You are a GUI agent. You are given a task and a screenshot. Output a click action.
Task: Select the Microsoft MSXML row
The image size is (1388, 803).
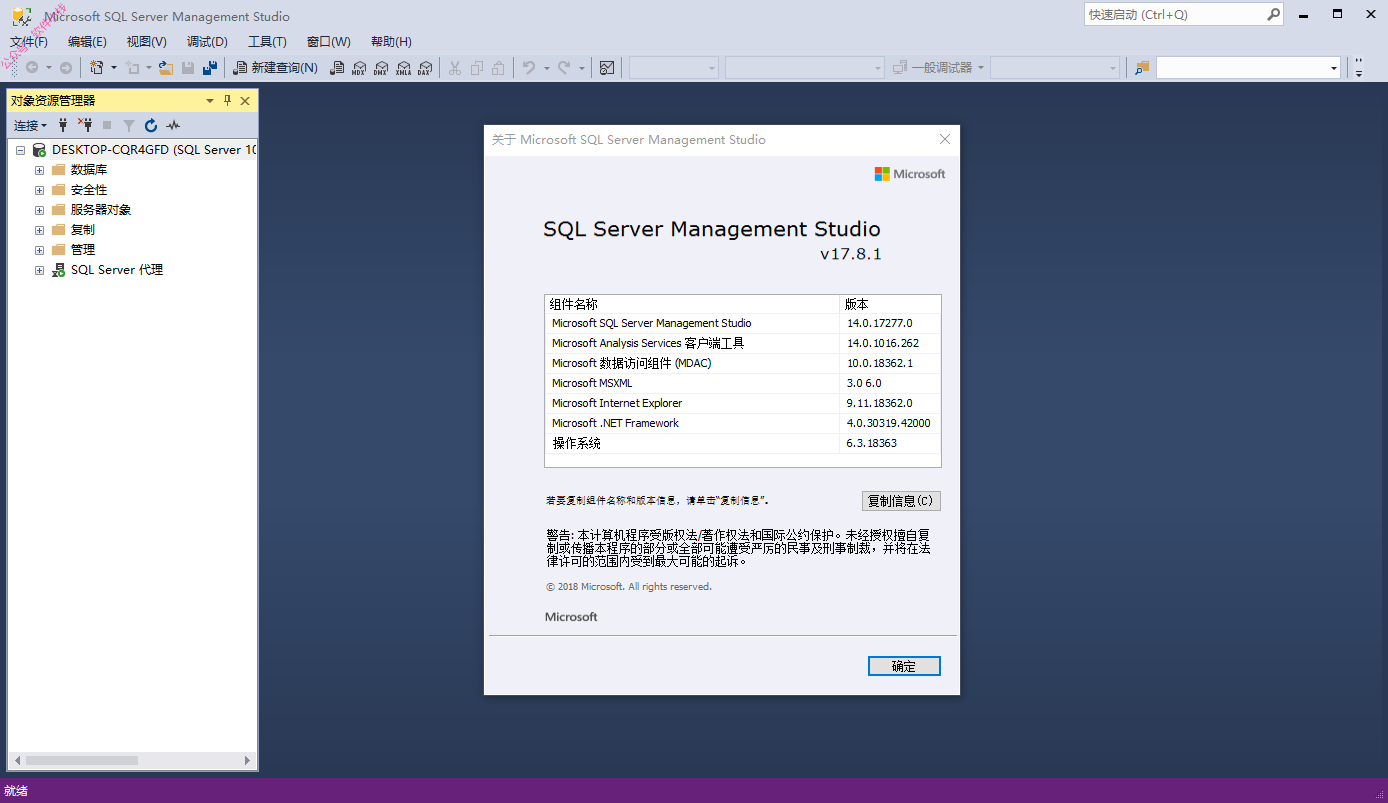coord(743,383)
